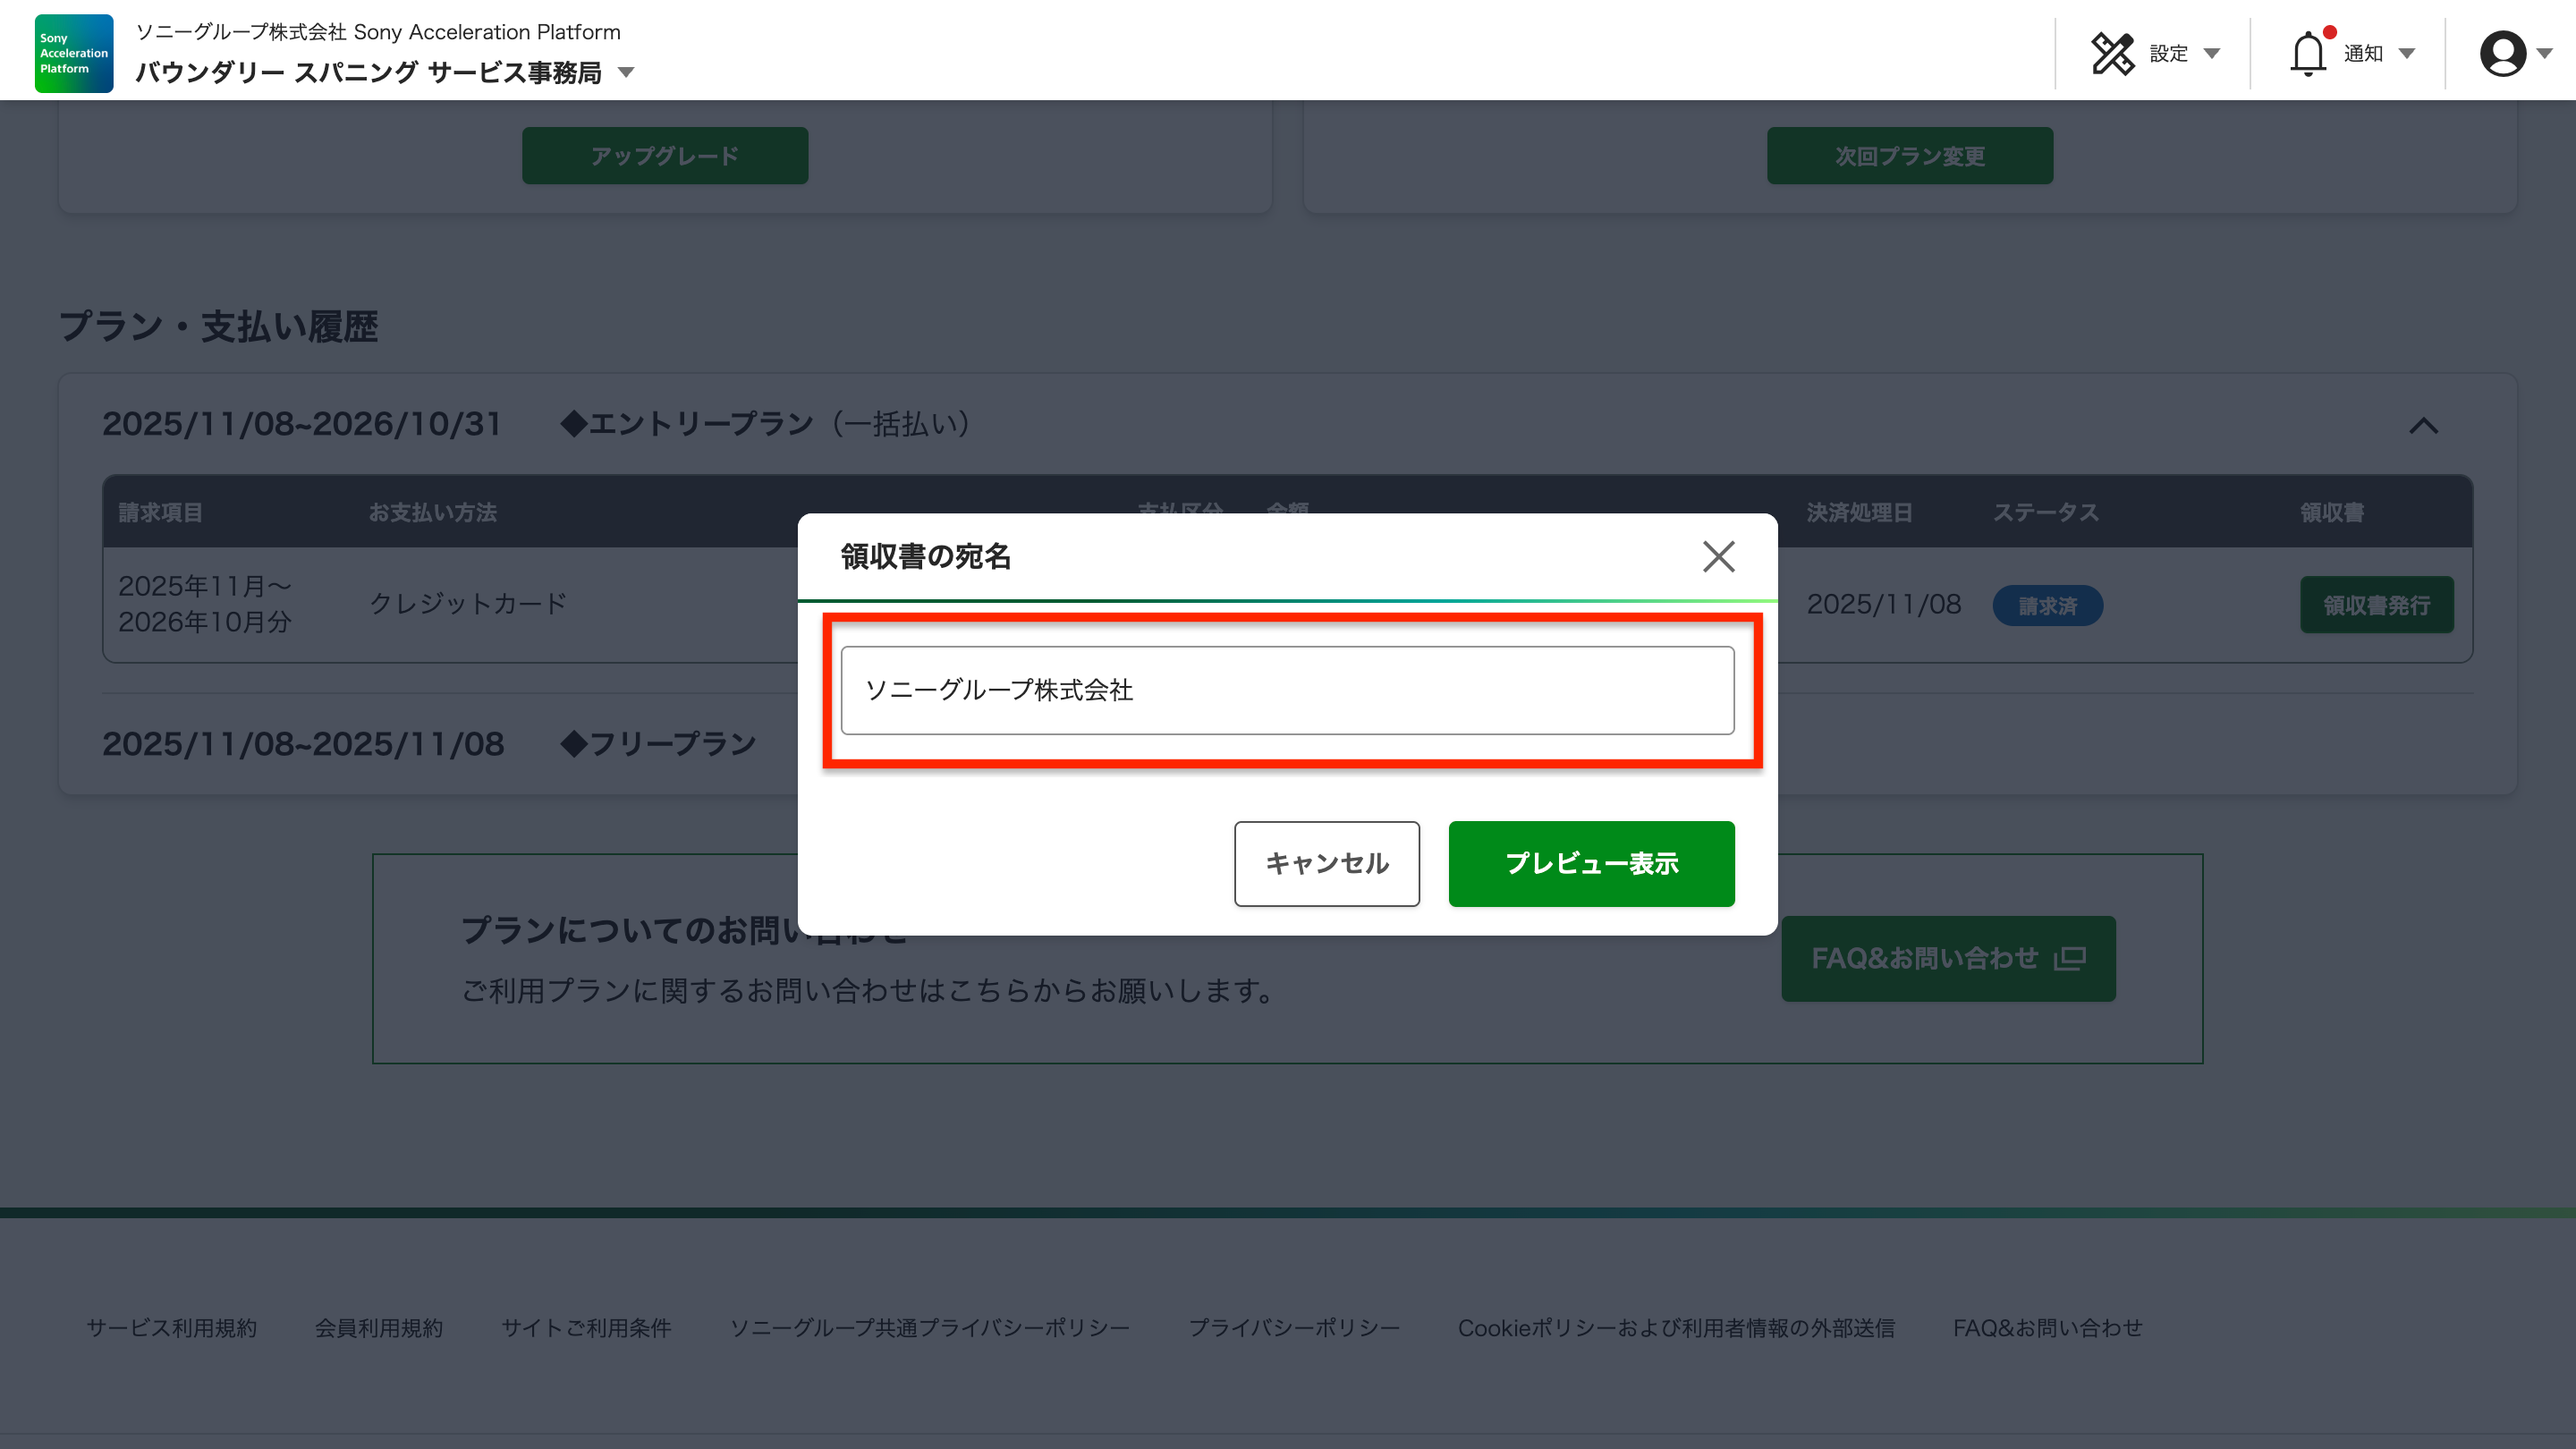This screenshot has height=1449, width=2576.
Task: Click the external link icon on FAQ button
Action: click(x=2069, y=958)
